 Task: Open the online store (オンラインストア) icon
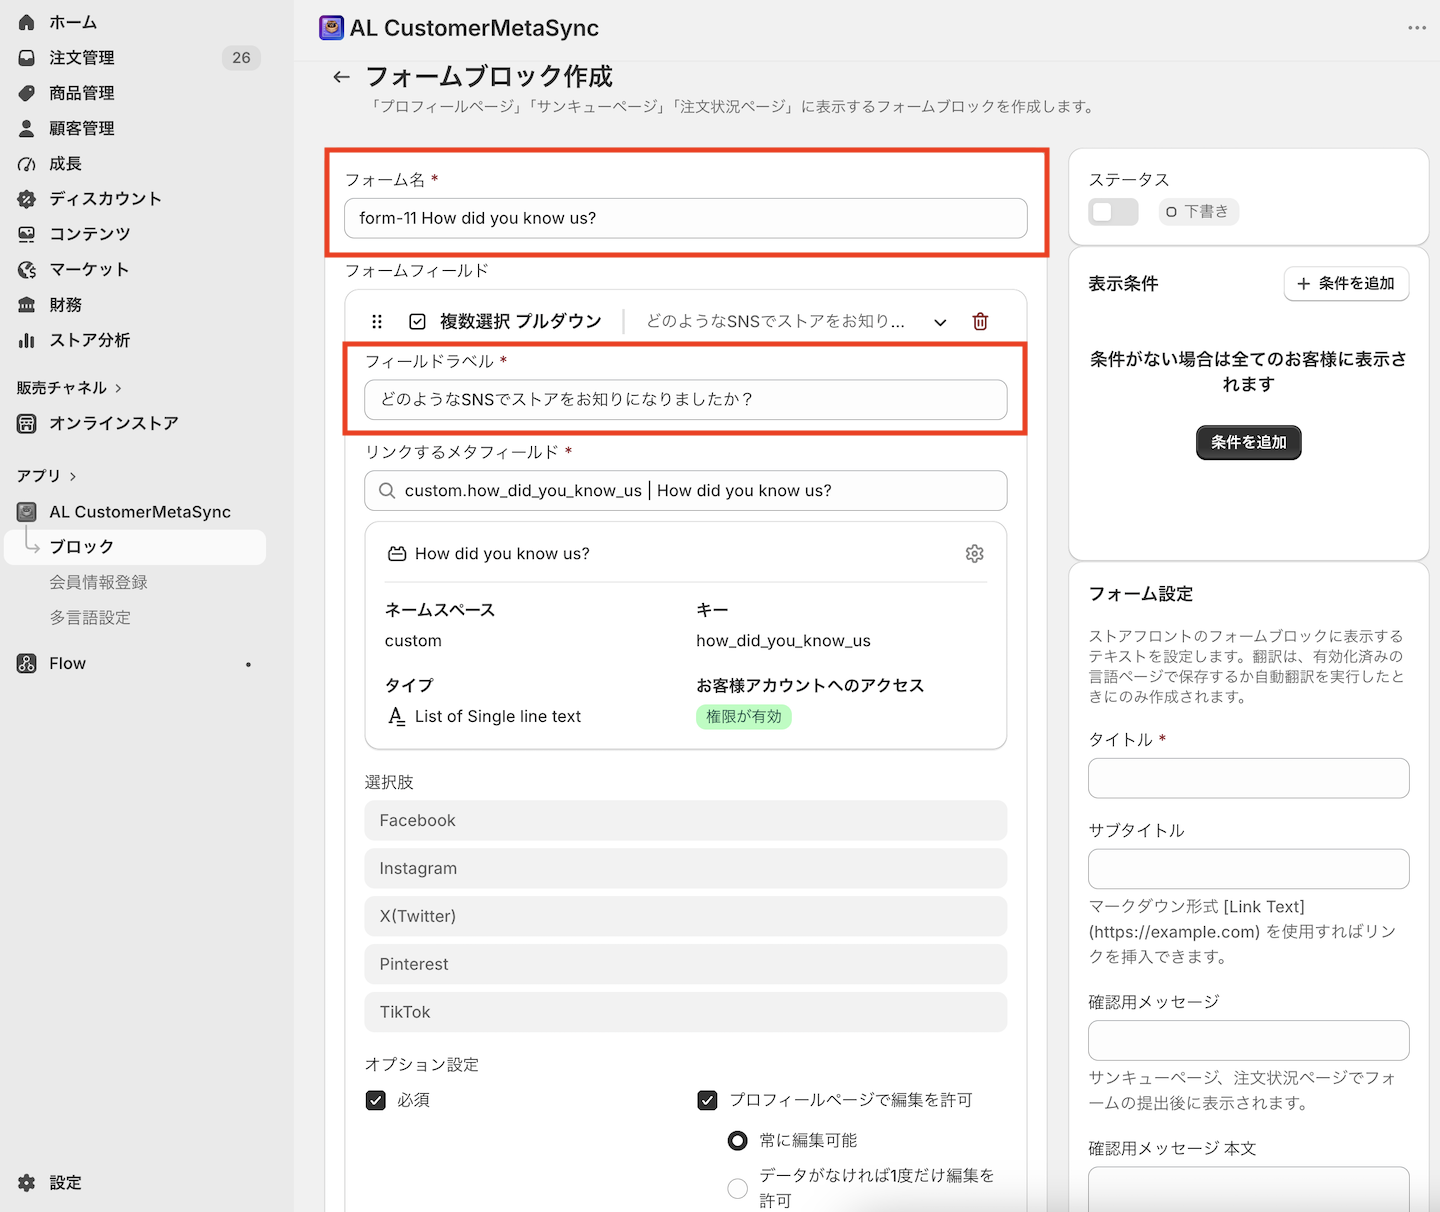tap(27, 423)
